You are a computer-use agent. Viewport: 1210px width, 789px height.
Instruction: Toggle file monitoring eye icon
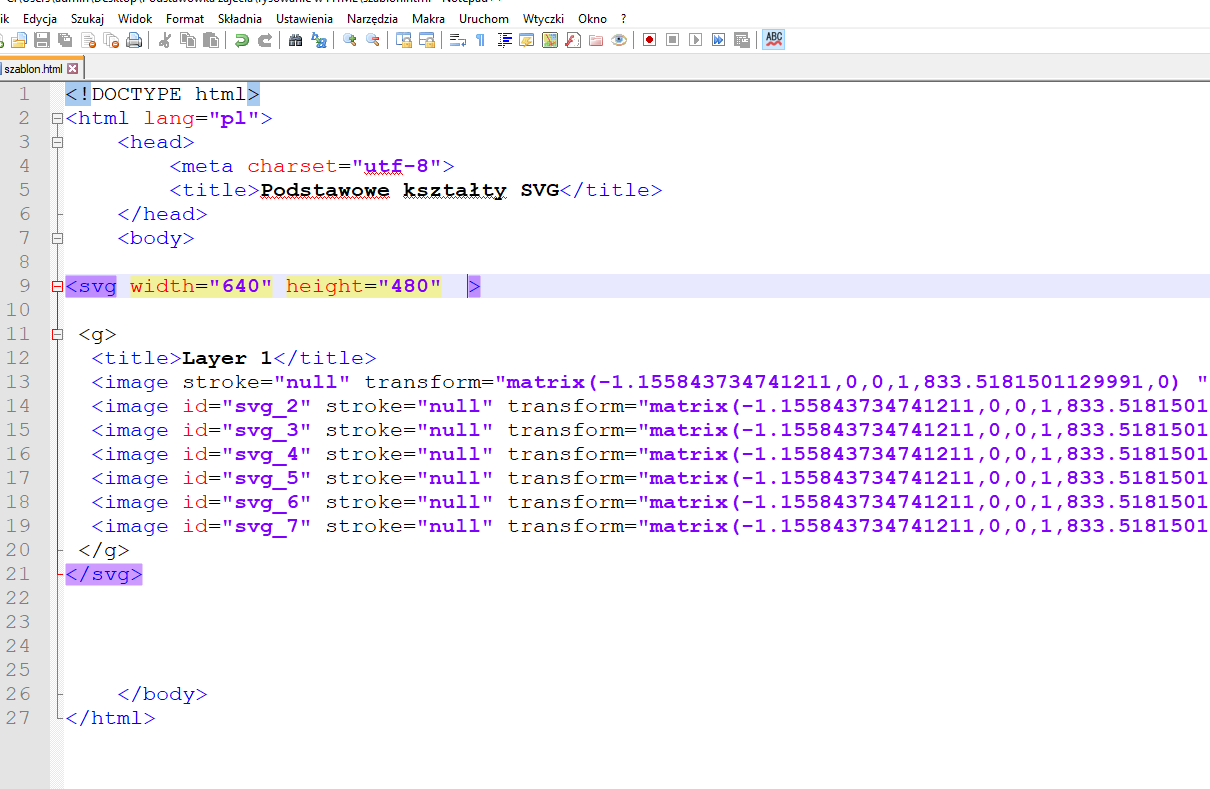click(x=619, y=40)
